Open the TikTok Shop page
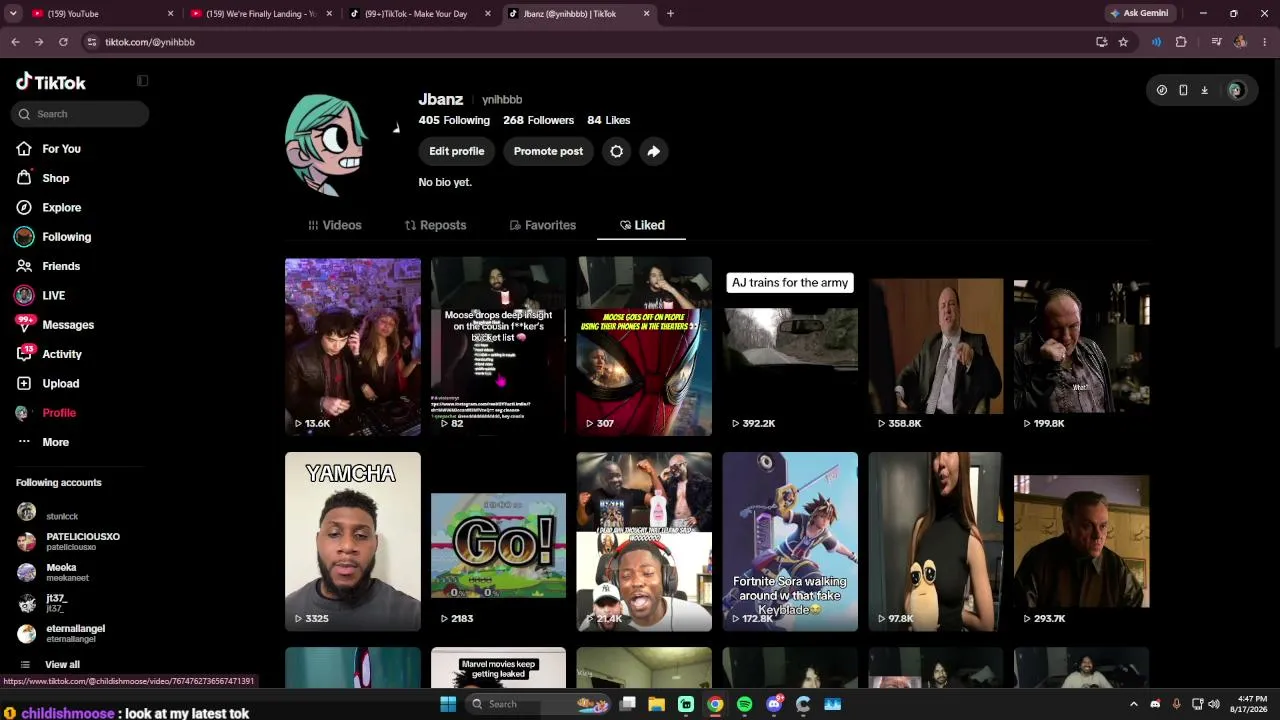 56,178
